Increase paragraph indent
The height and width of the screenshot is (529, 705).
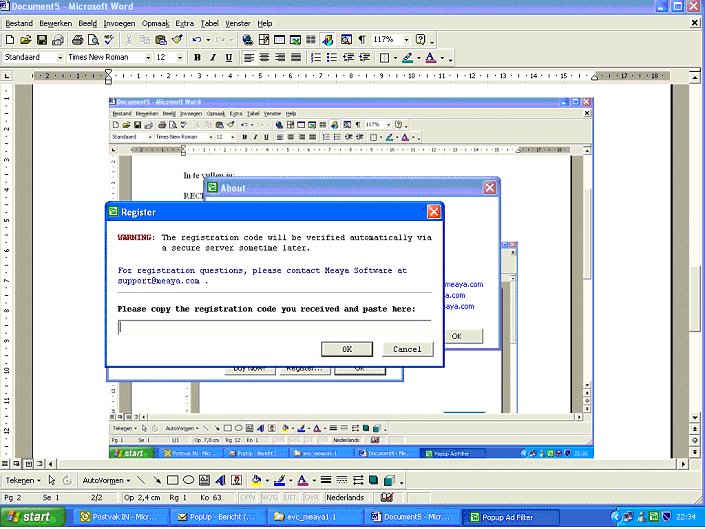(364, 58)
